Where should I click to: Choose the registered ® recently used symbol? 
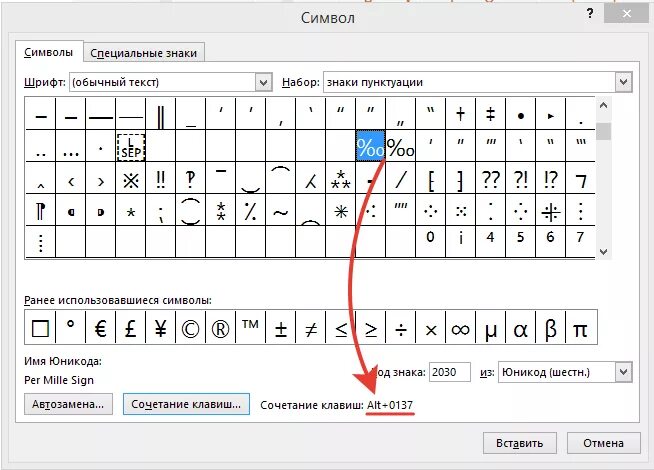click(x=220, y=328)
